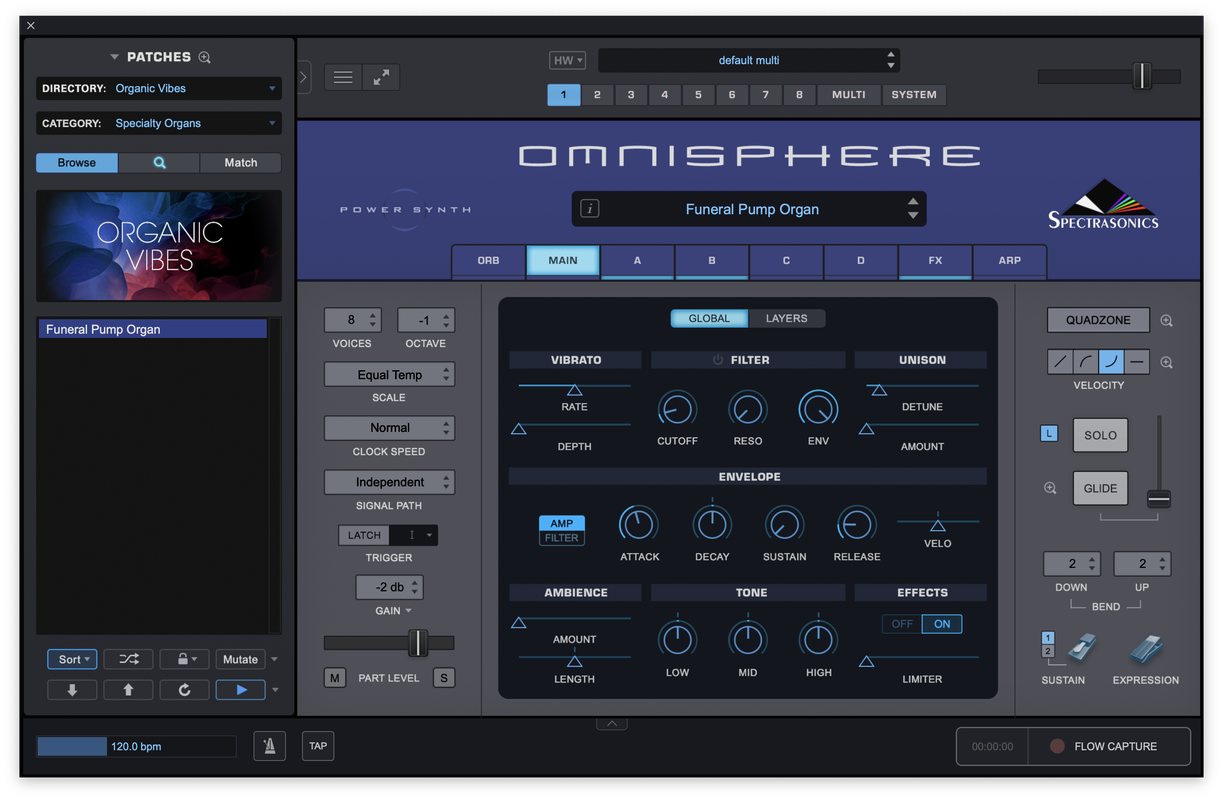
Task: Toggle part Mute M button
Action: point(335,678)
